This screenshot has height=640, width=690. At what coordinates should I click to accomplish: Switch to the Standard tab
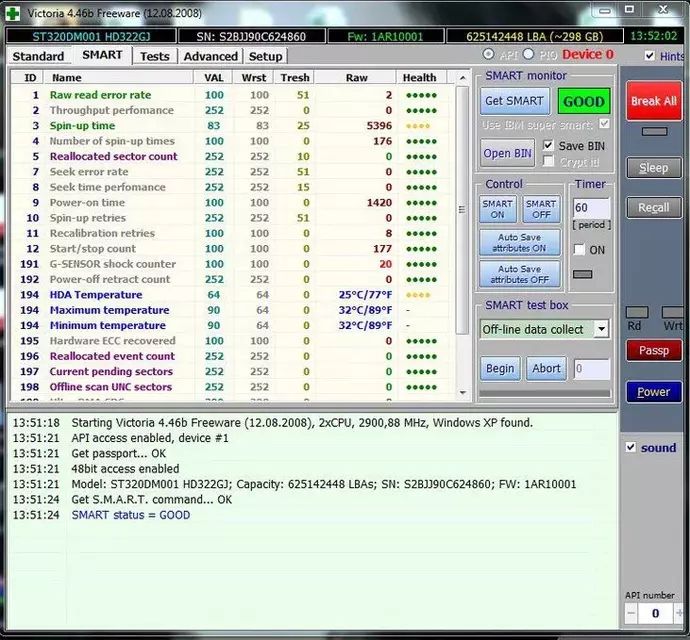(38, 56)
